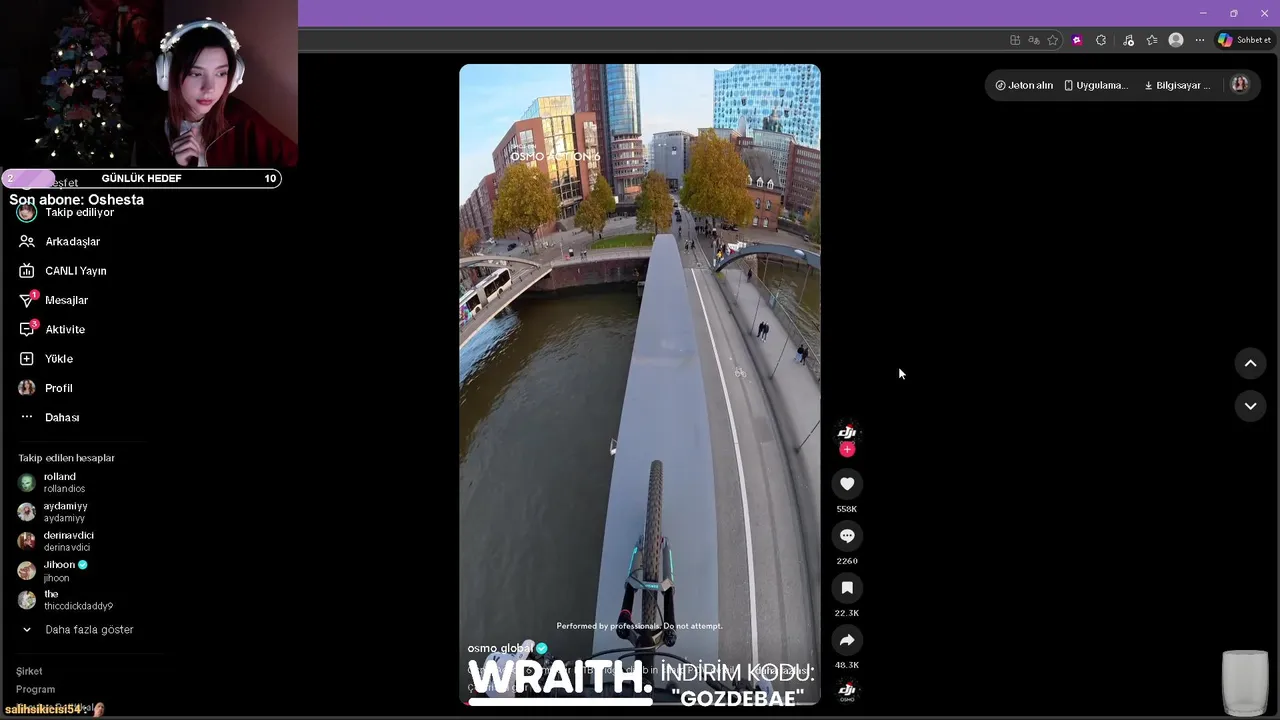
Task: Open Arkadaşlar in the sidebar
Action: pos(60,242)
